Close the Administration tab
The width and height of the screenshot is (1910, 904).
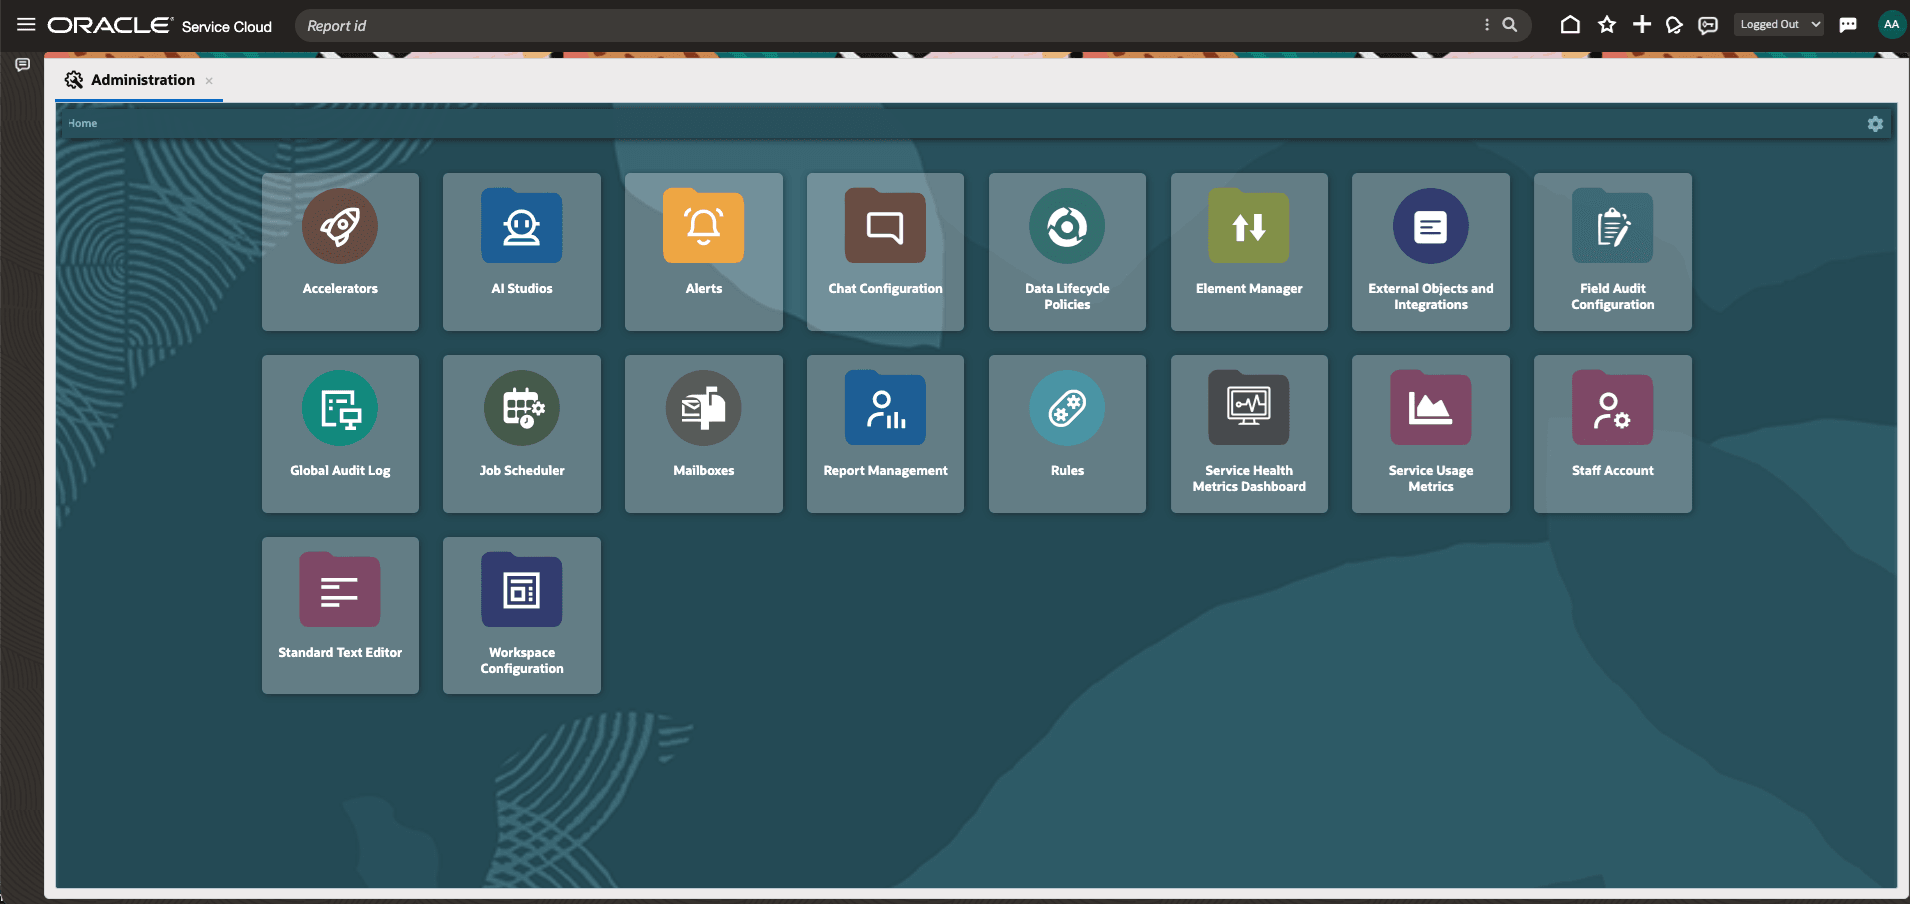pos(209,81)
